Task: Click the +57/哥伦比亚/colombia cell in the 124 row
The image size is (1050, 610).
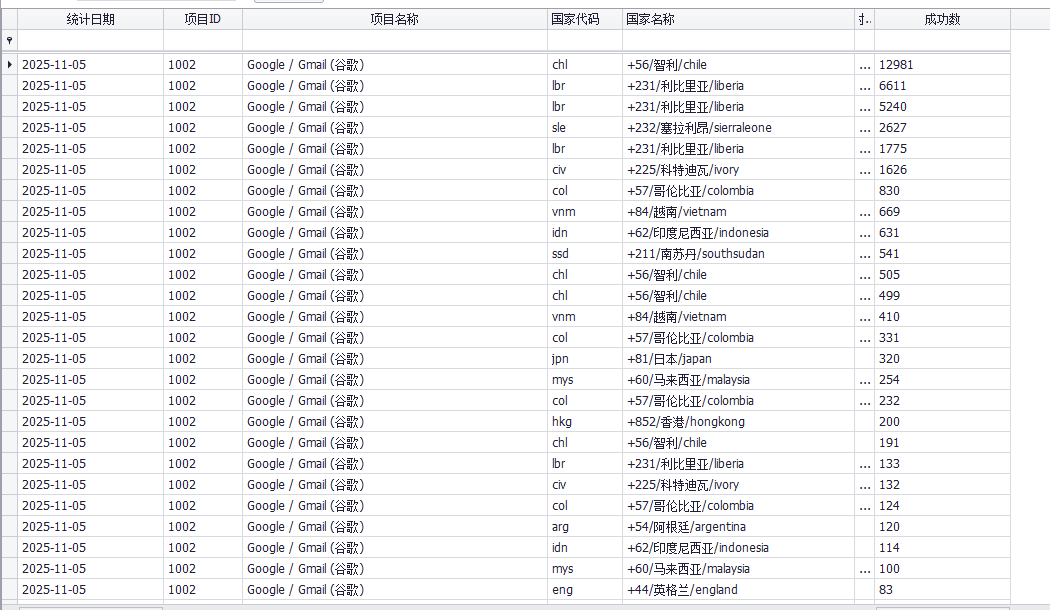Action: coord(739,506)
